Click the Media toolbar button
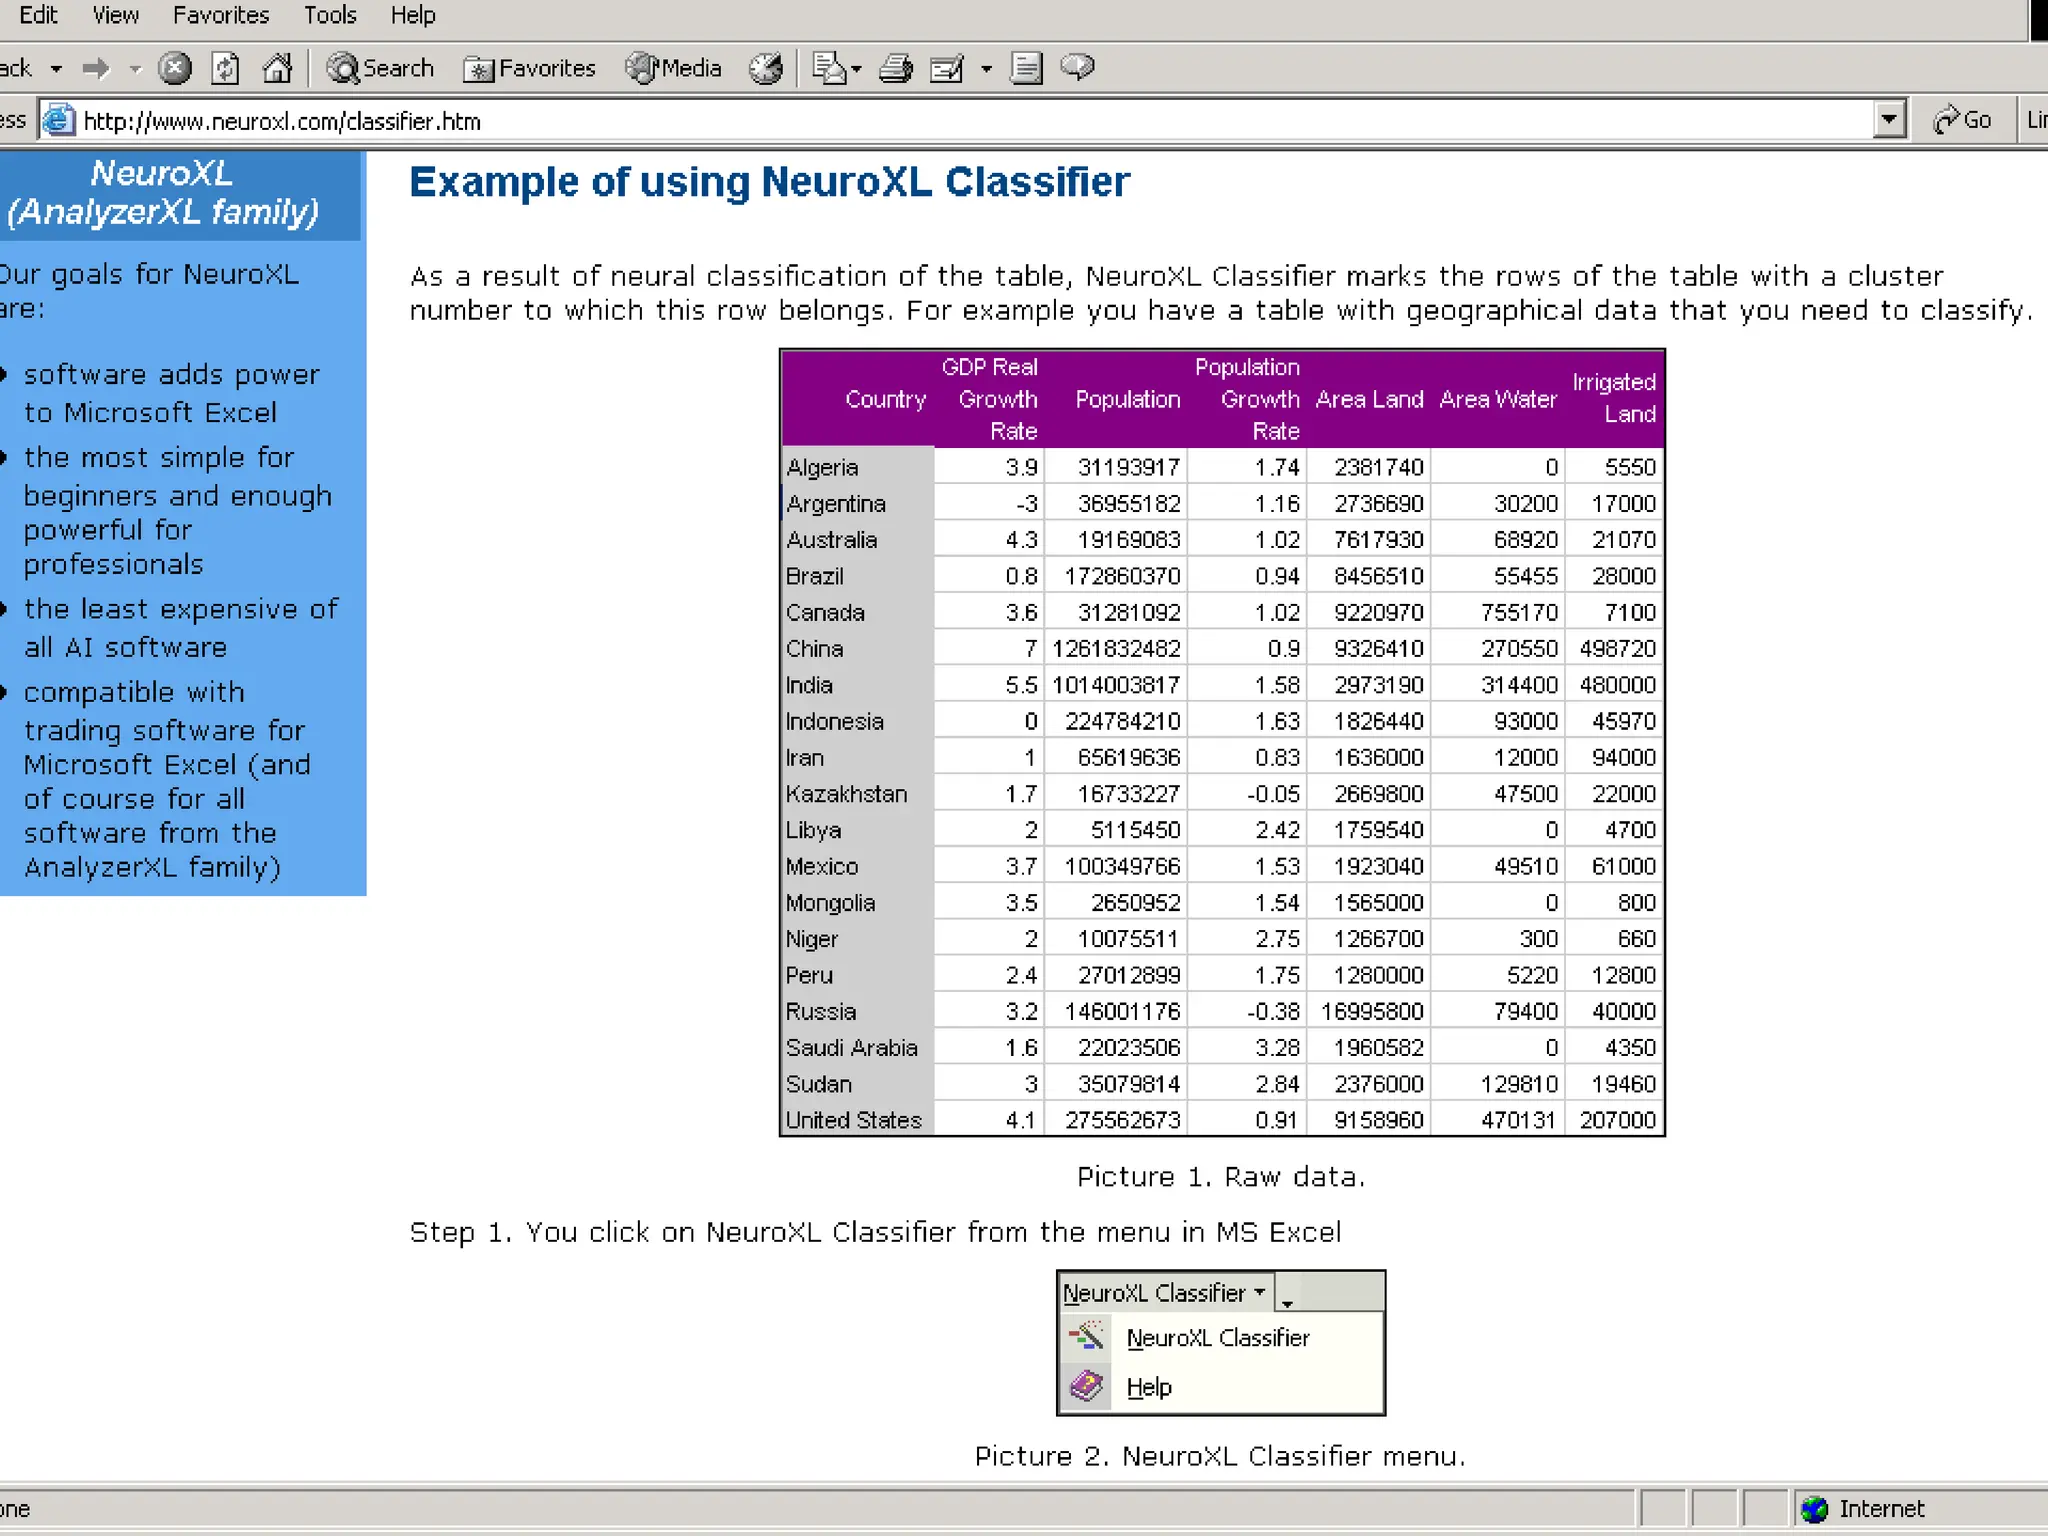Viewport: 2048px width, 1536px height. click(674, 68)
